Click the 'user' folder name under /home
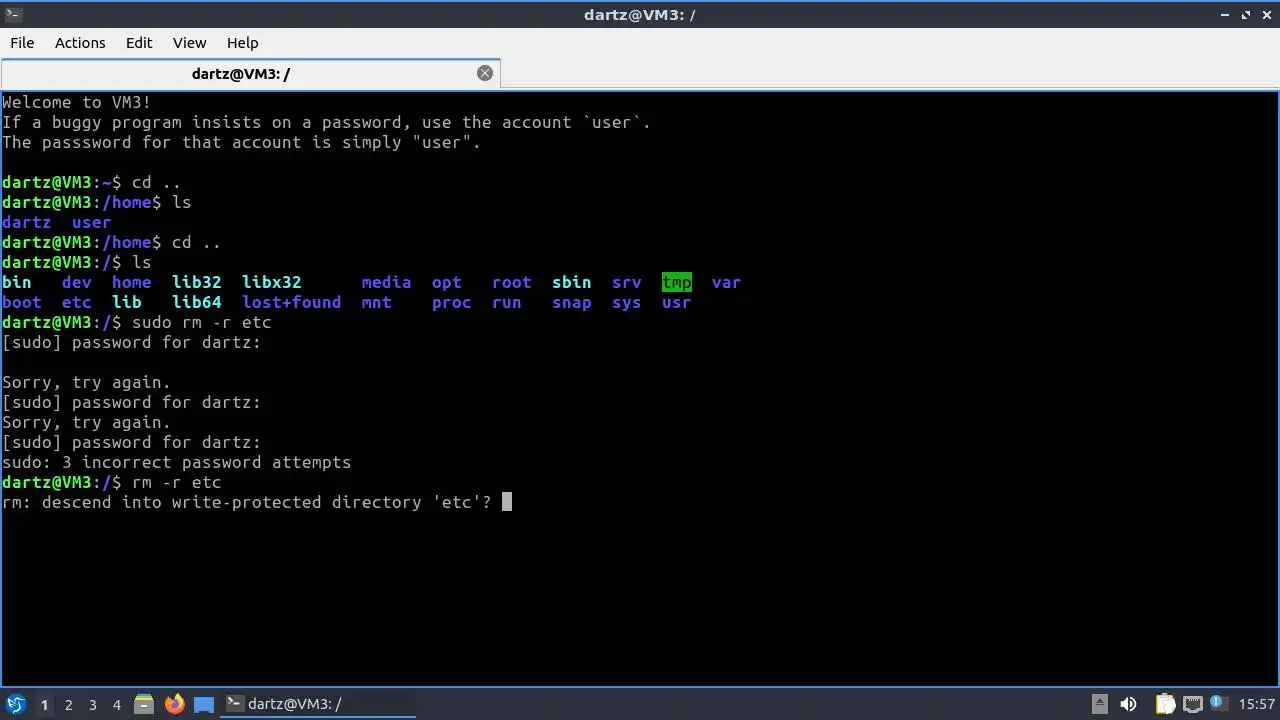The image size is (1280, 720). (92, 223)
